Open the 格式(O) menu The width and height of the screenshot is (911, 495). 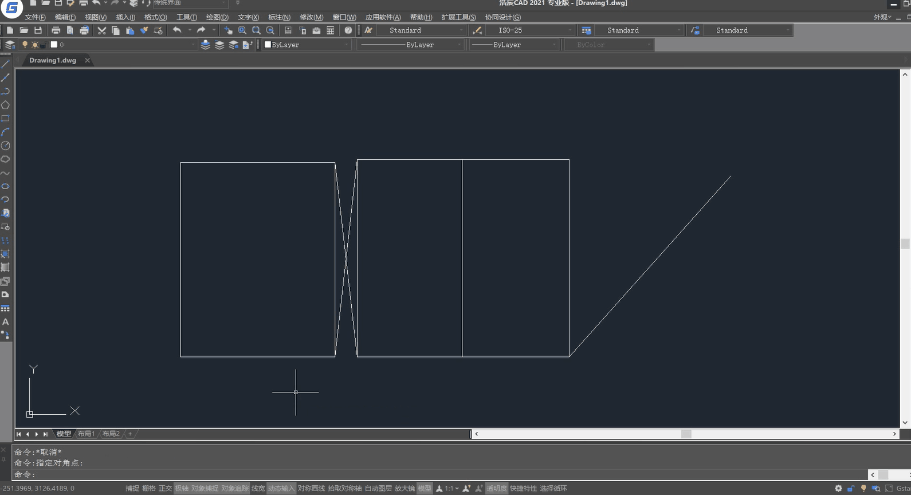pyautogui.click(x=156, y=17)
